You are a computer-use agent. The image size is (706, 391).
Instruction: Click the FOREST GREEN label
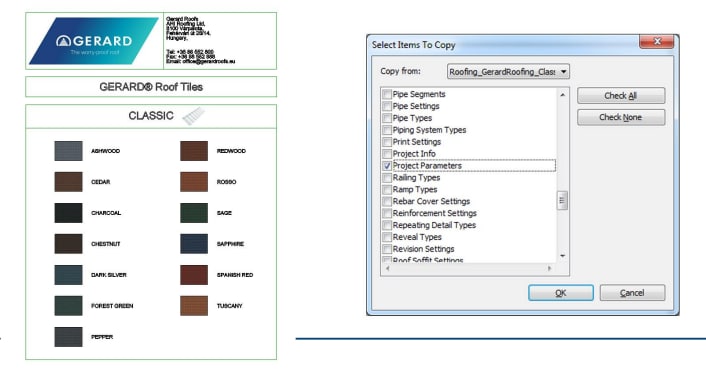112,306
